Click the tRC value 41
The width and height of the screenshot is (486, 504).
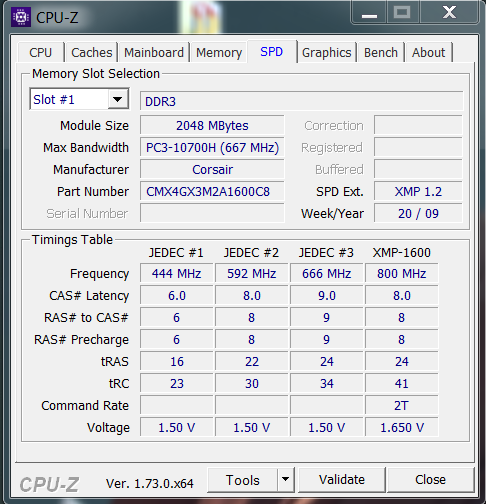tap(402, 383)
